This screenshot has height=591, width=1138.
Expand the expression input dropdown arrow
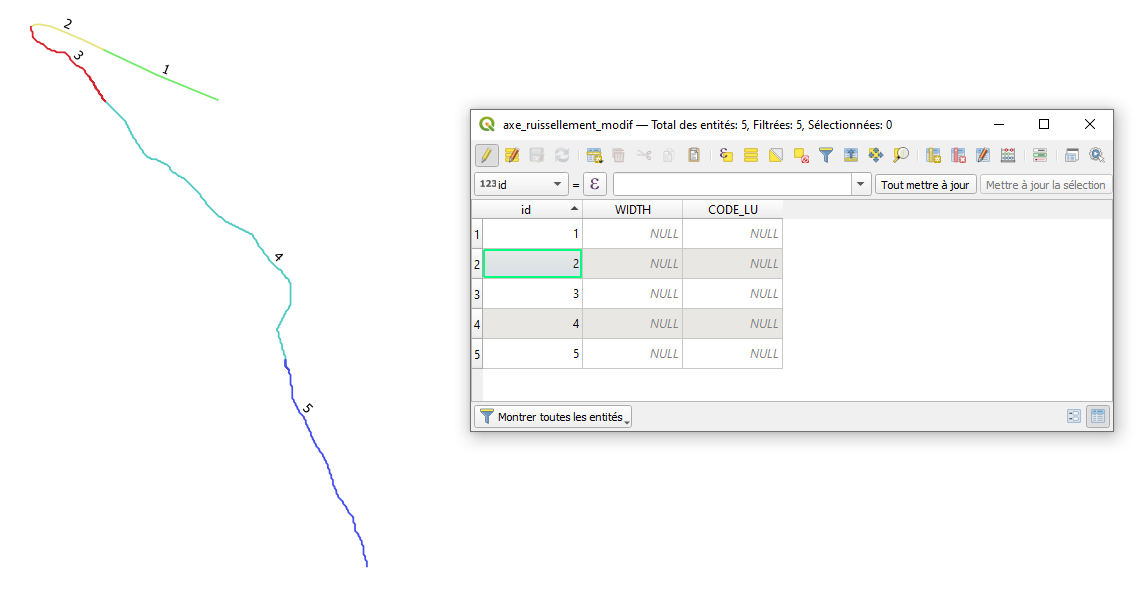(x=861, y=184)
